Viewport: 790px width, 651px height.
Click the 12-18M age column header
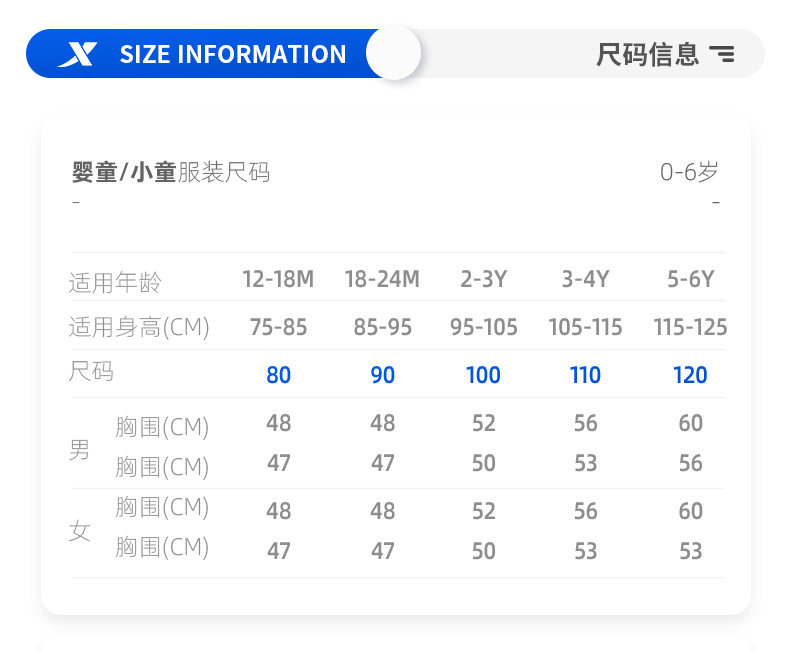point(278,280)
